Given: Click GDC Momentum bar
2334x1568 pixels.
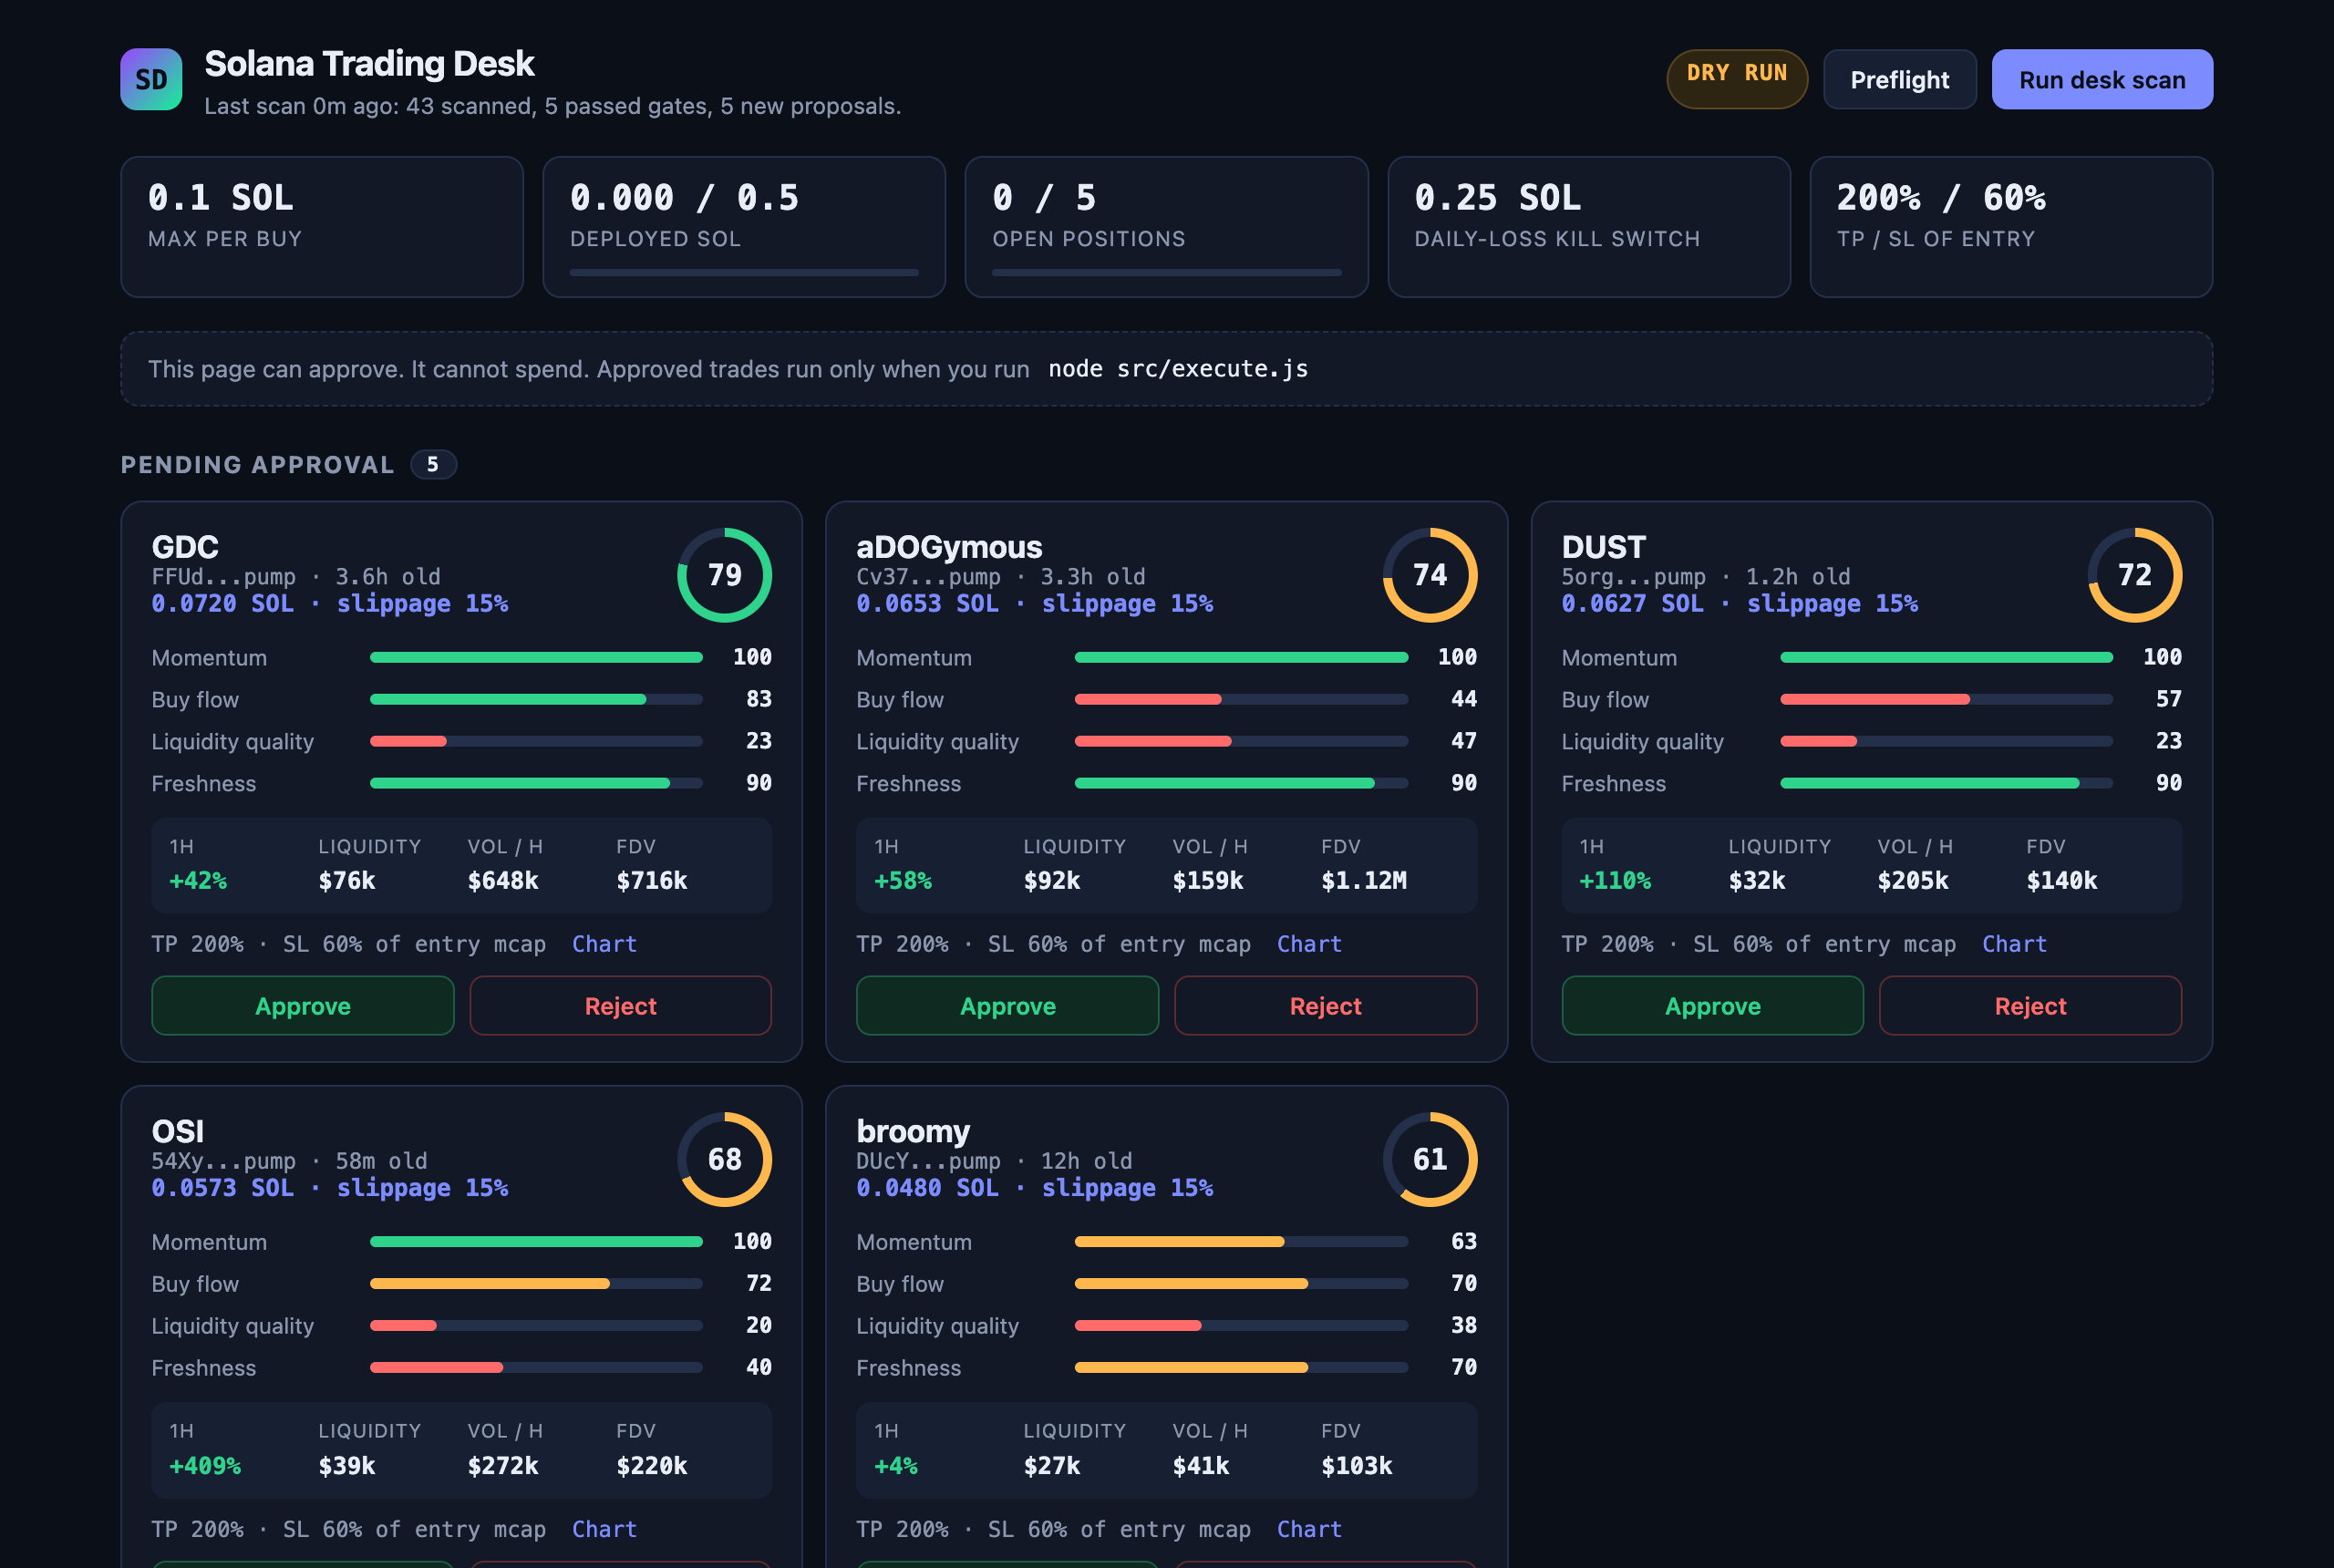Looking at the screenshot, I should 536,657.
